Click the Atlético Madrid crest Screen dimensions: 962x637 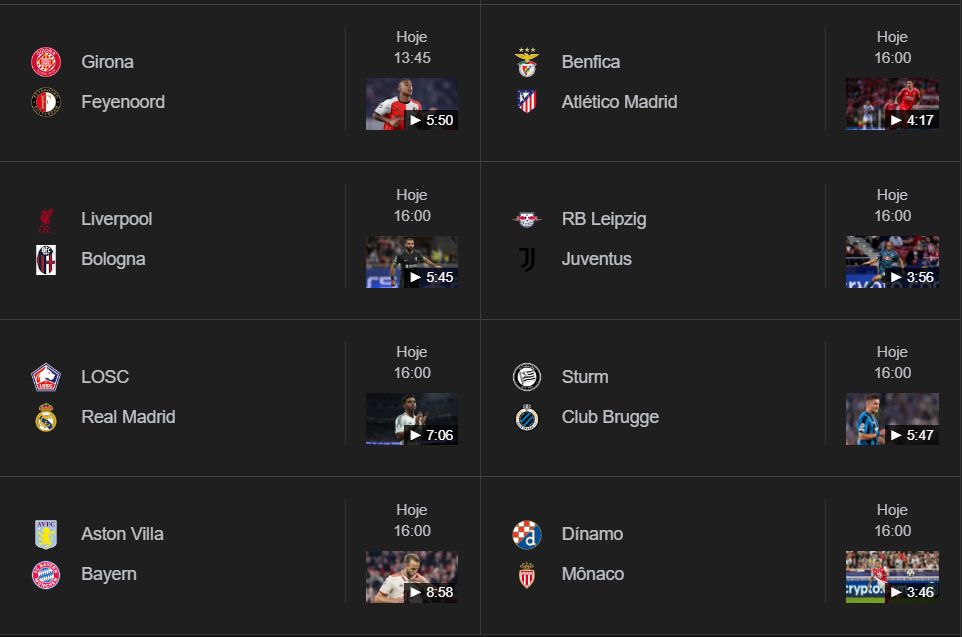[527, 102]
